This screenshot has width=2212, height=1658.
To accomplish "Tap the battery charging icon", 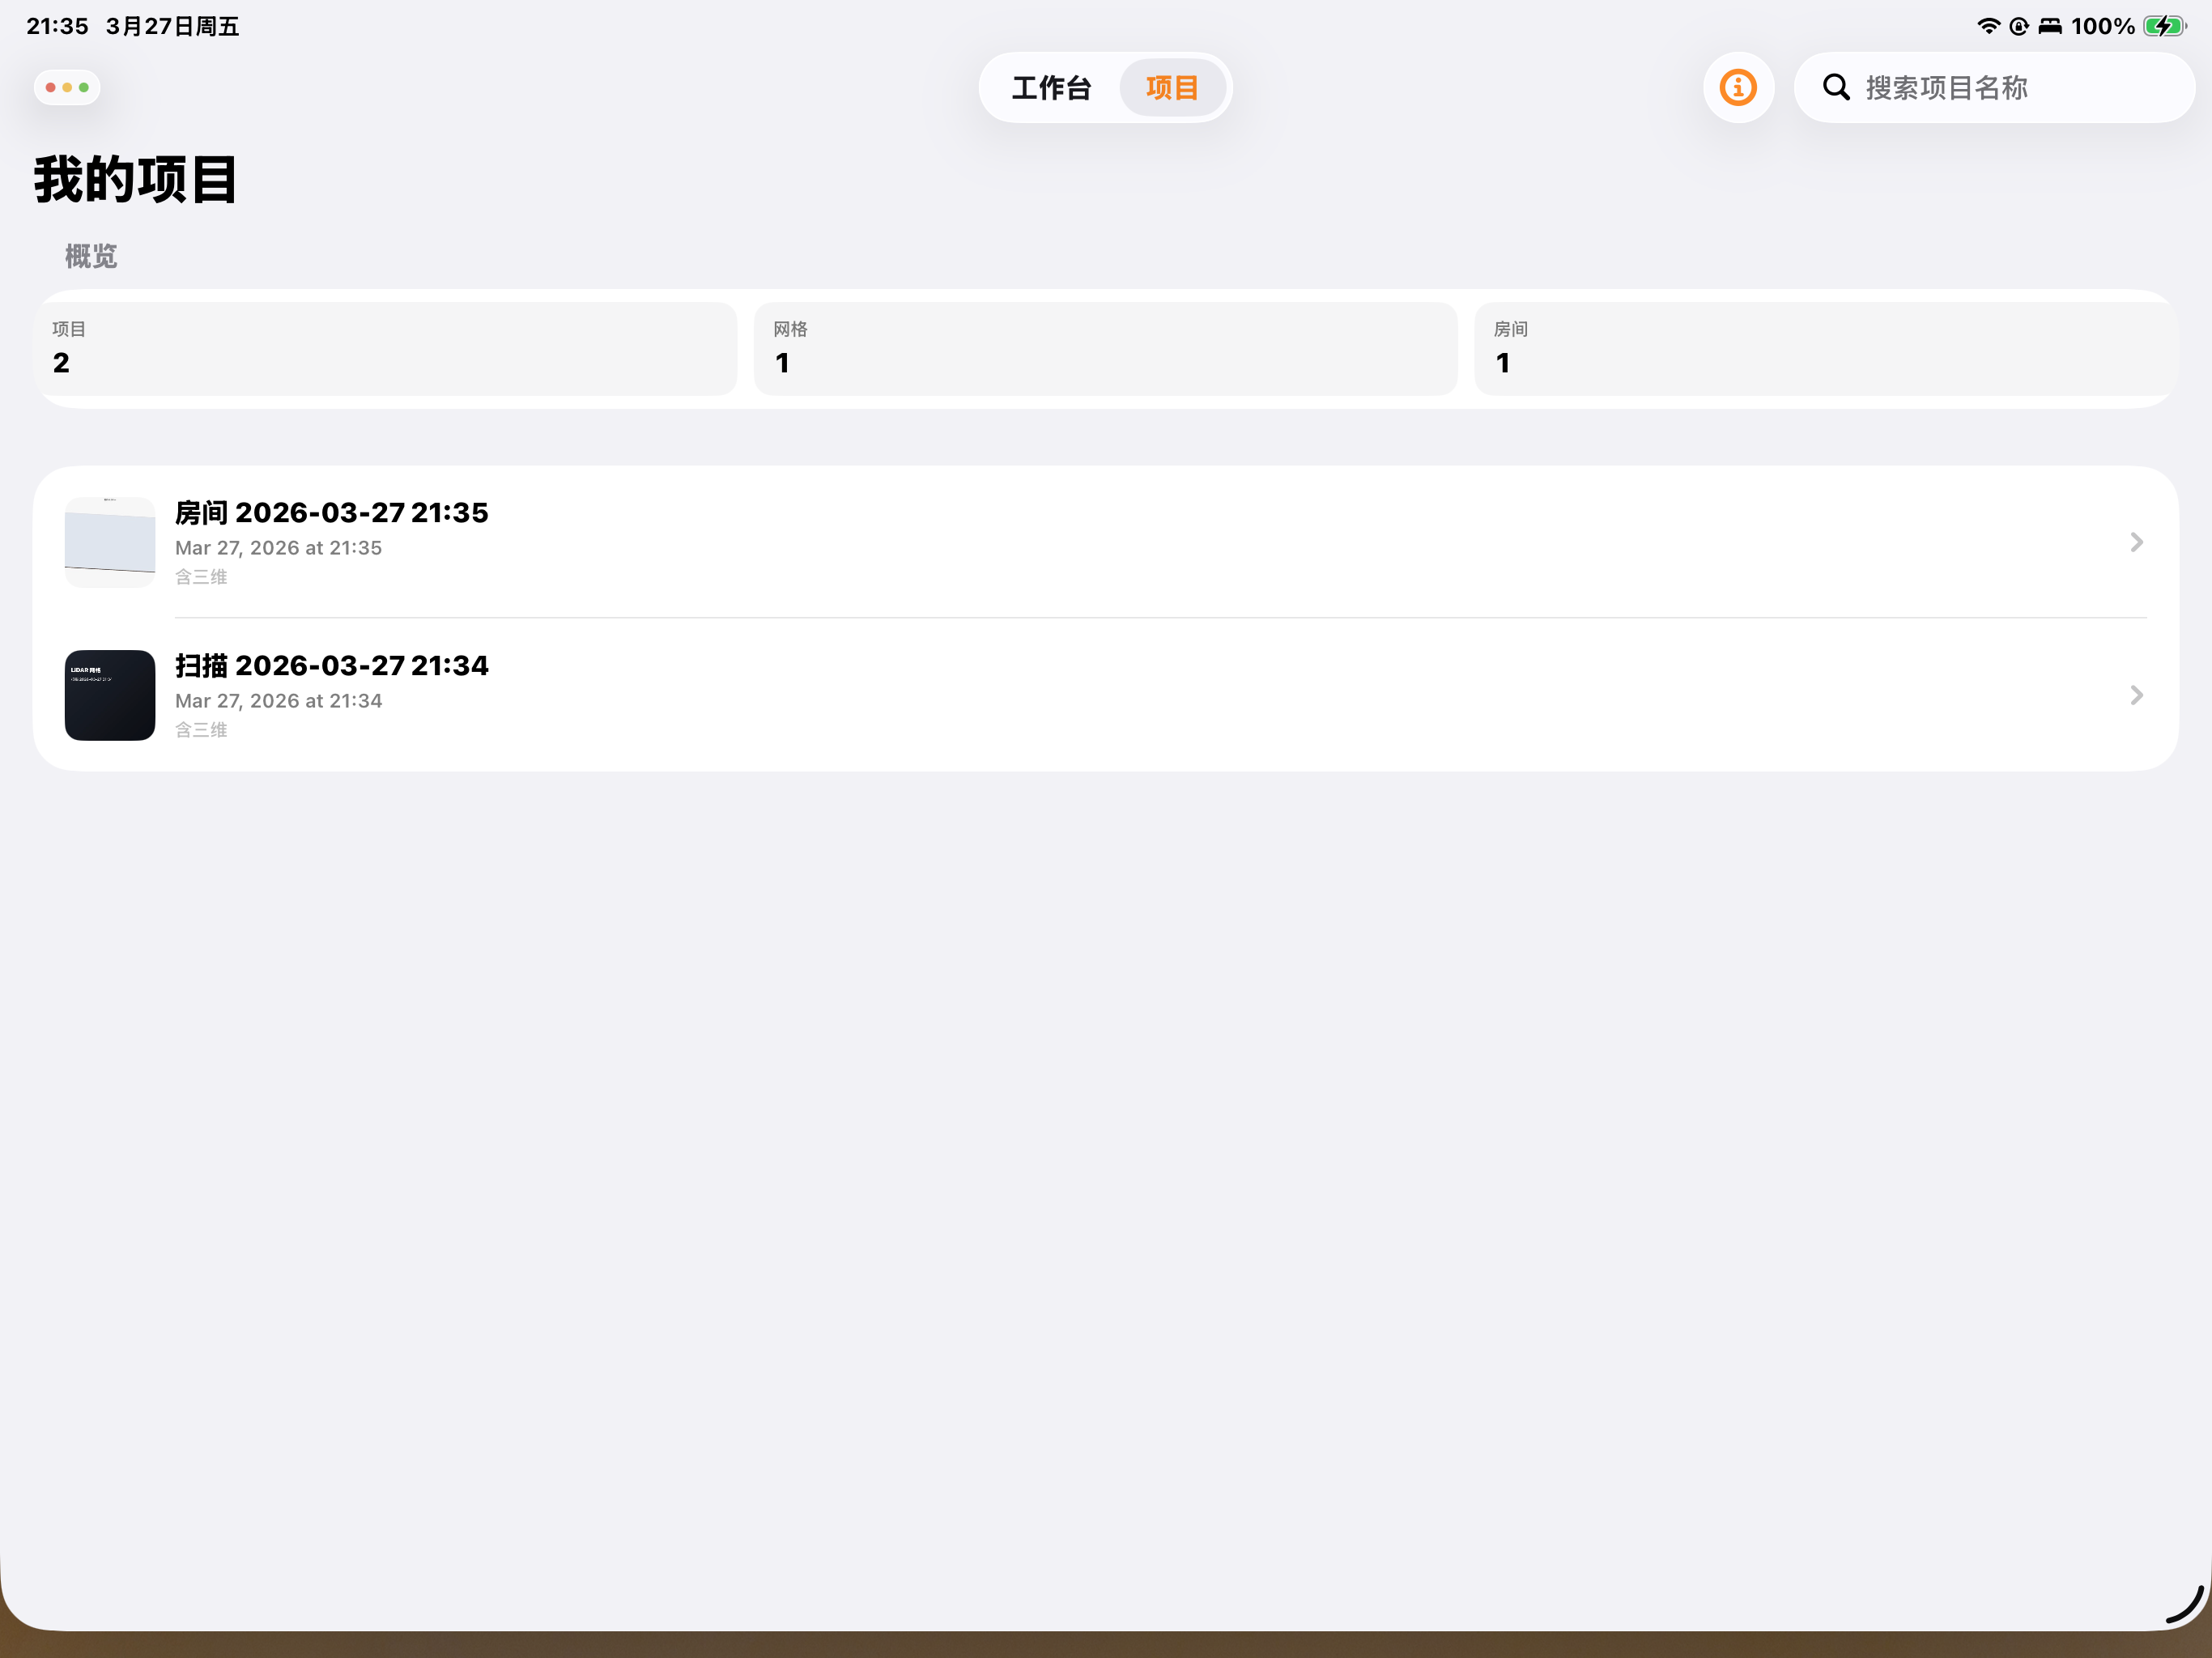I will [2165, 26].
